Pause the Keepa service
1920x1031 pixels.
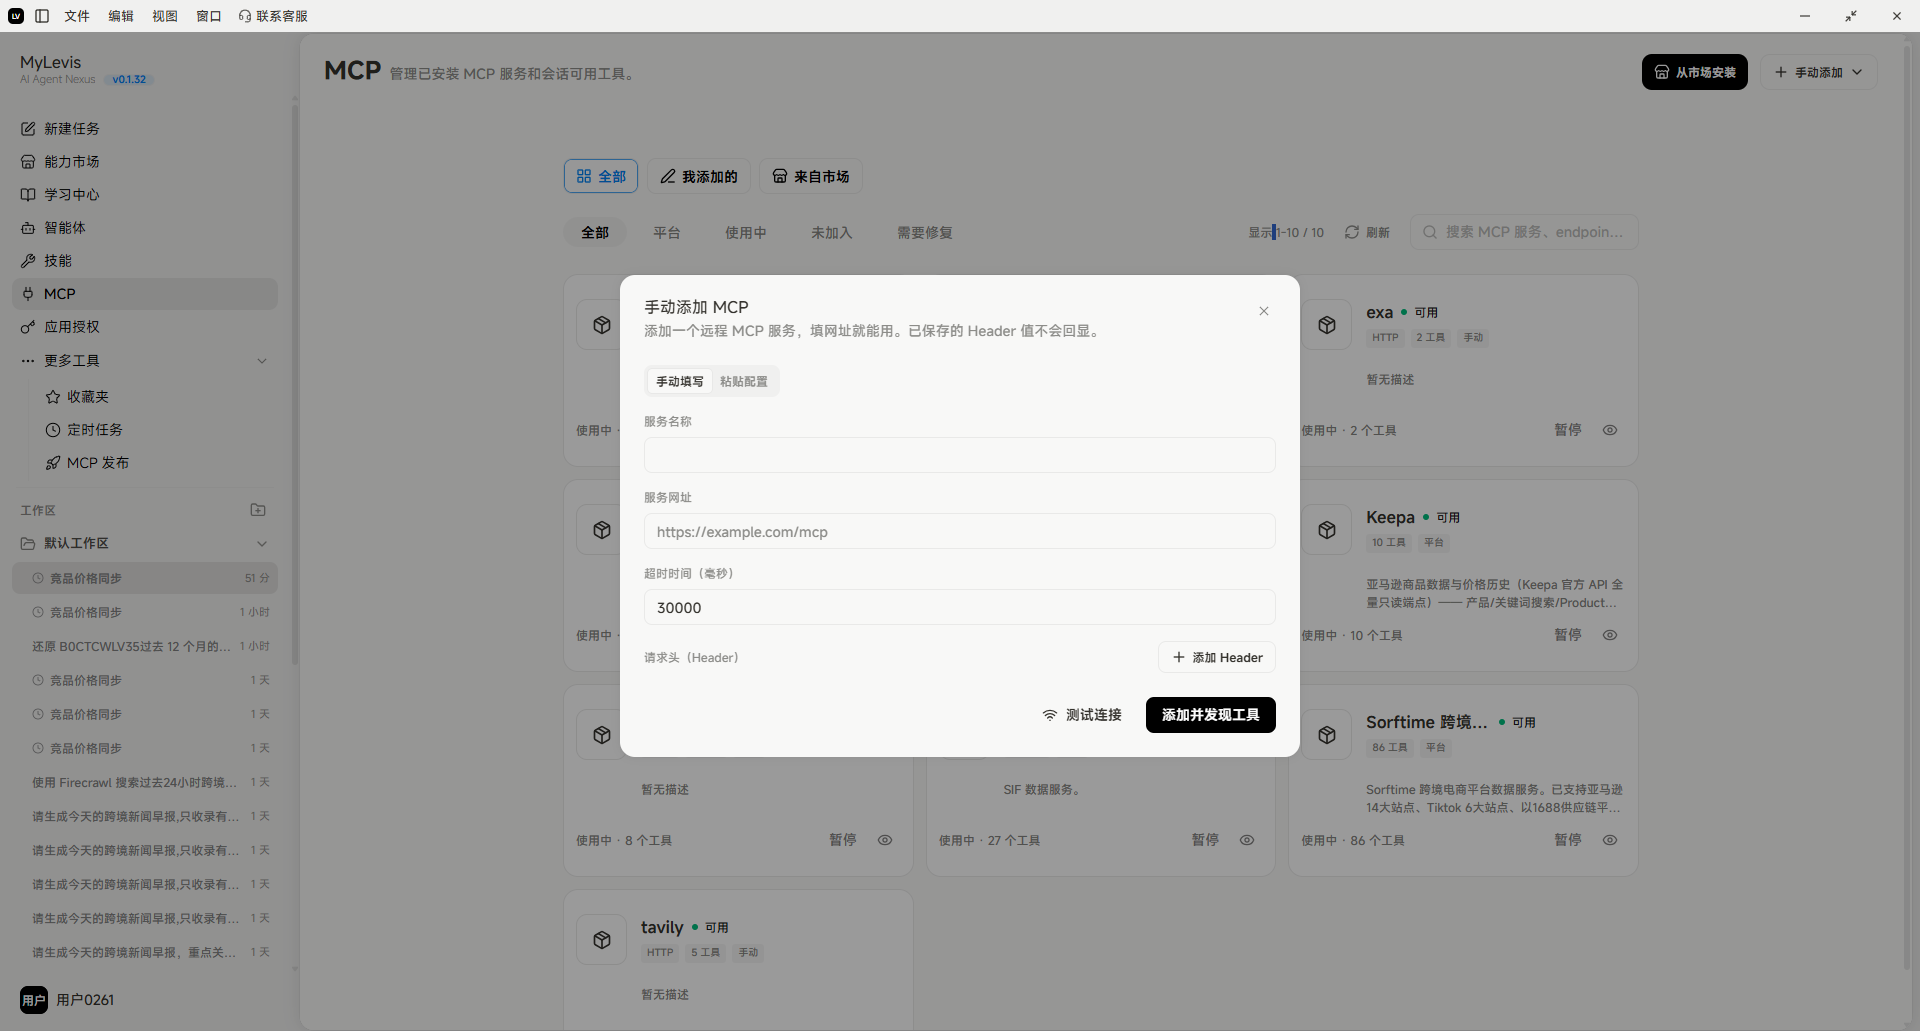(x=1568, y=635)
